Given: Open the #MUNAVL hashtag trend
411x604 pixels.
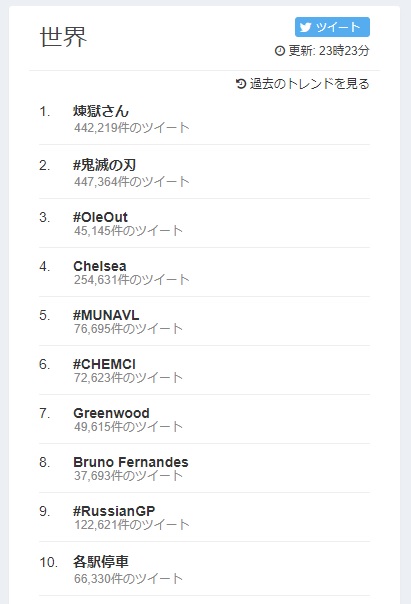Looking at the screenshot, I should tap(106, 315).
